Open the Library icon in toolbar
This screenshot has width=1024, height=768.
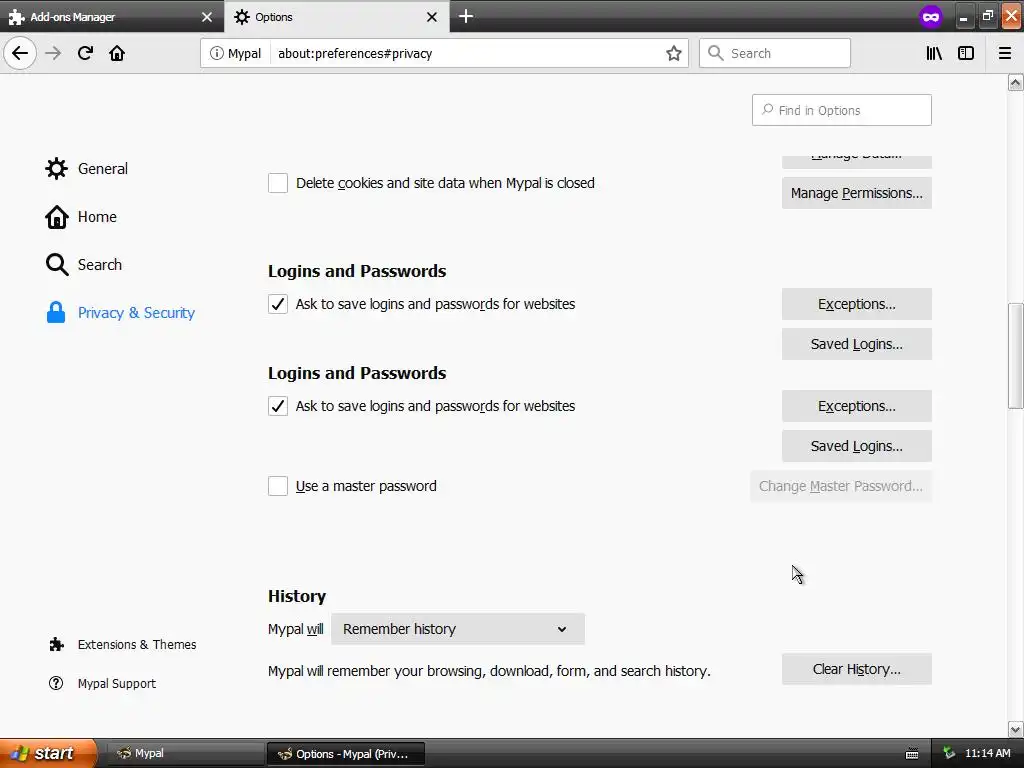click(934, 53)
